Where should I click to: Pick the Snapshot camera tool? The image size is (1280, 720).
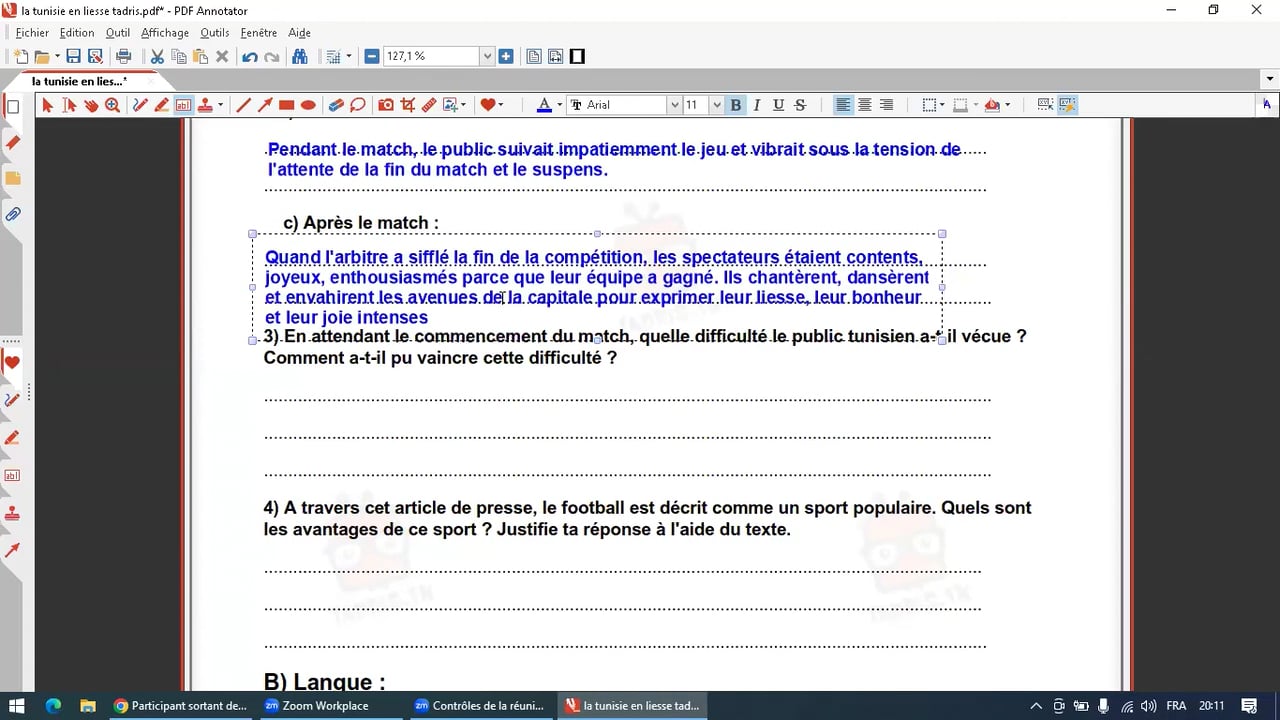click(x=386, y=105)
